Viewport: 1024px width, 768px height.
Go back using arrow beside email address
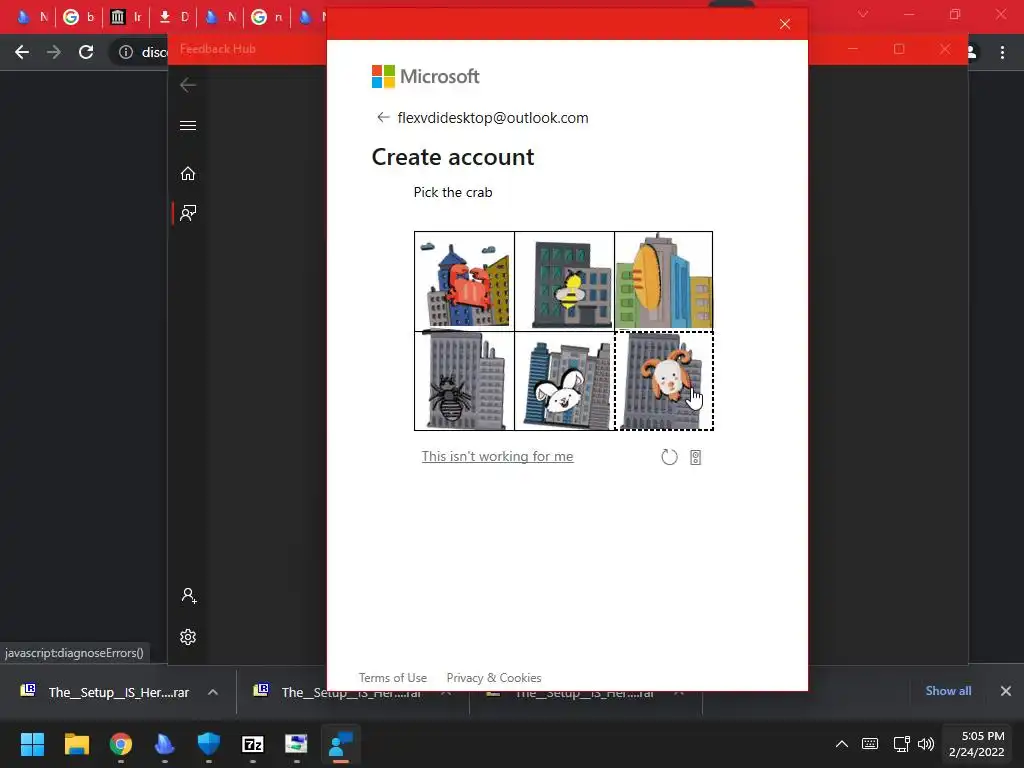pyautogui.click(x=383, y=118)
